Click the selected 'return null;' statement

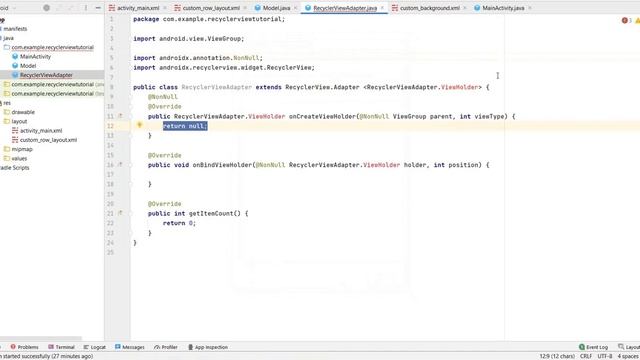click(185, 126)
